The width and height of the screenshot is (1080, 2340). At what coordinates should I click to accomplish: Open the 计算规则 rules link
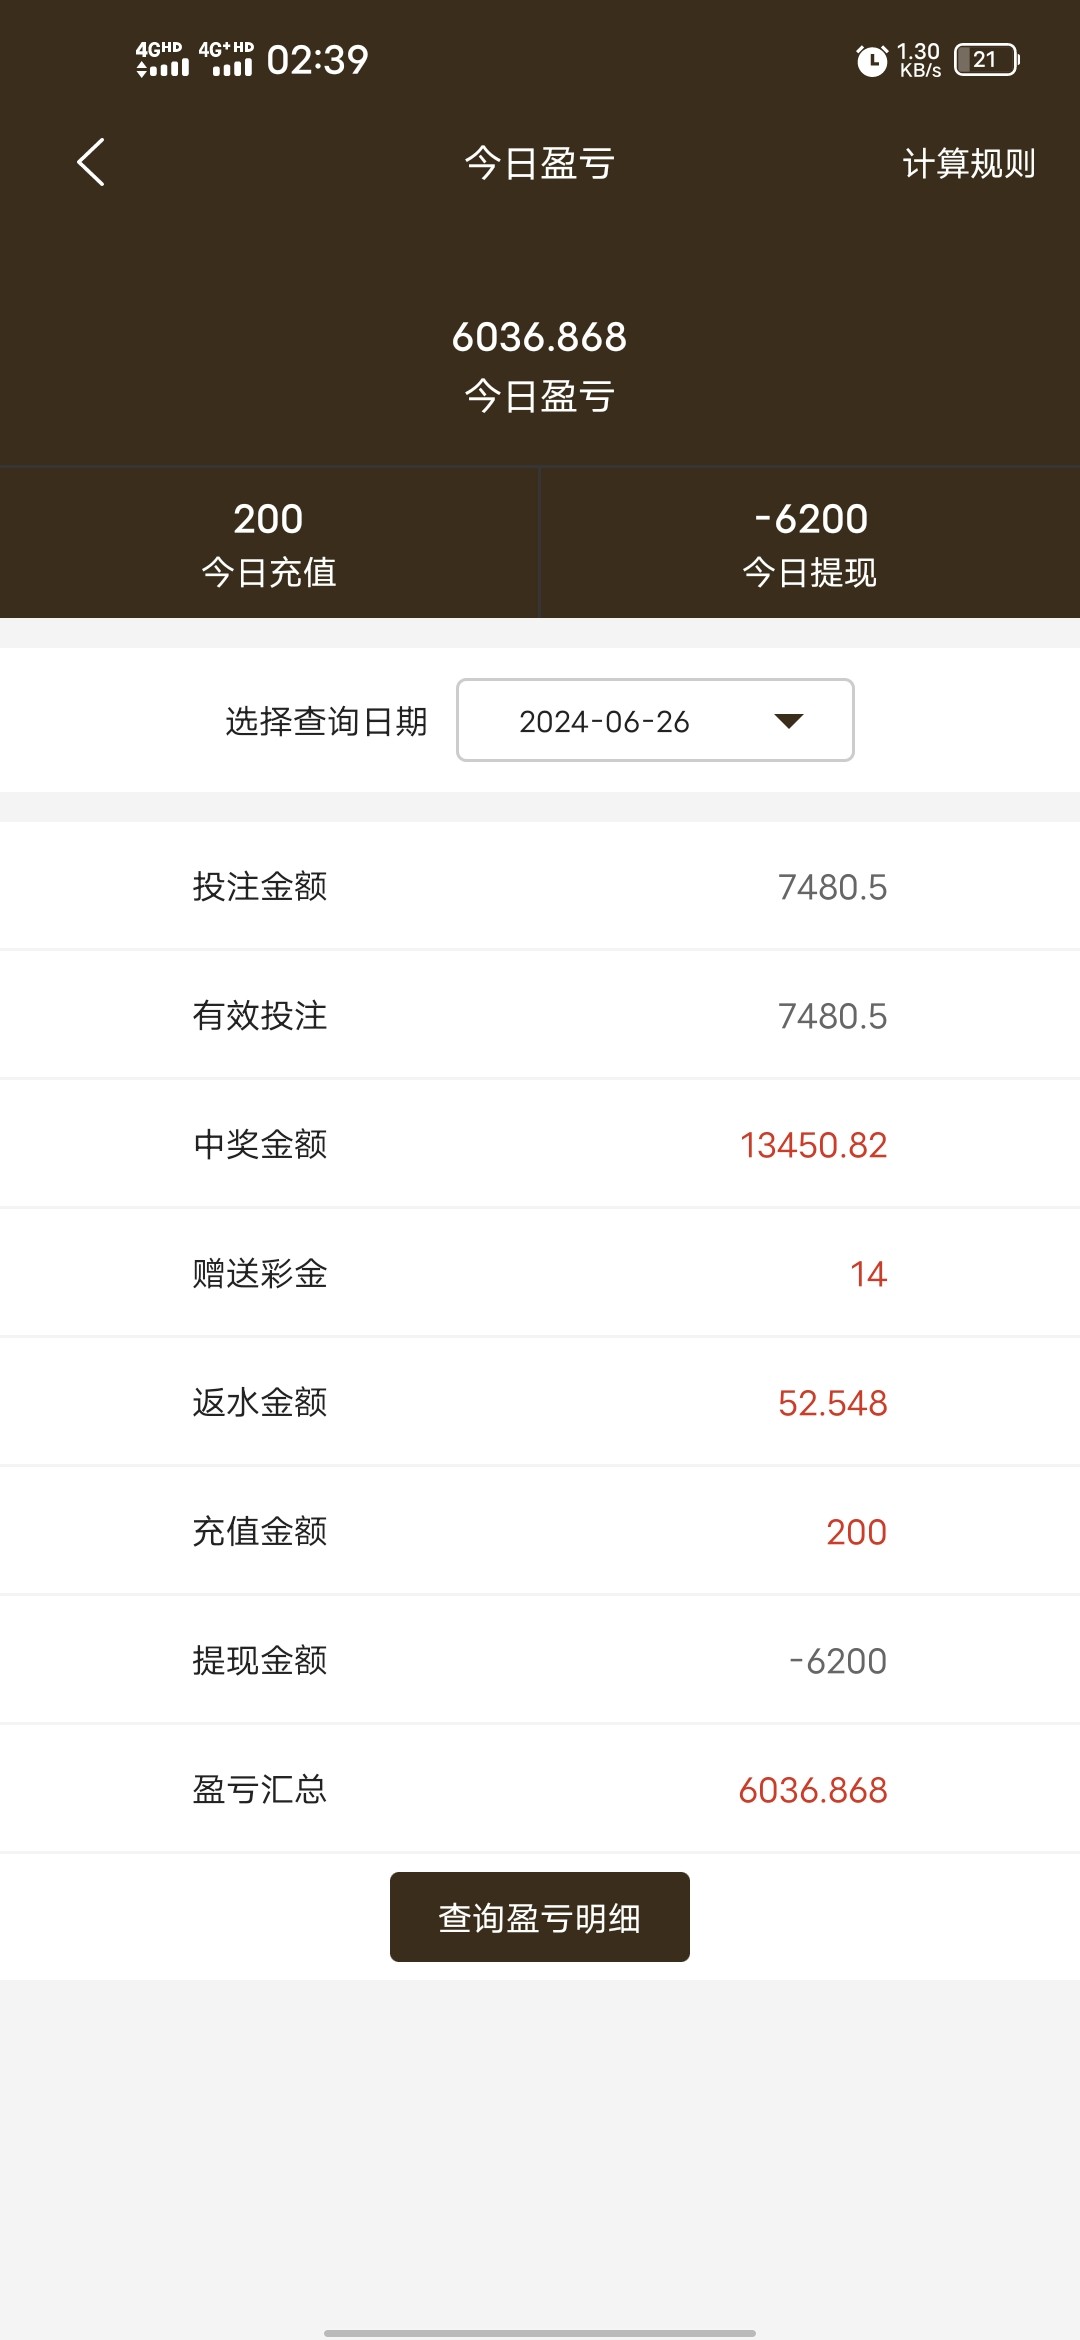(x=968, y=163)
